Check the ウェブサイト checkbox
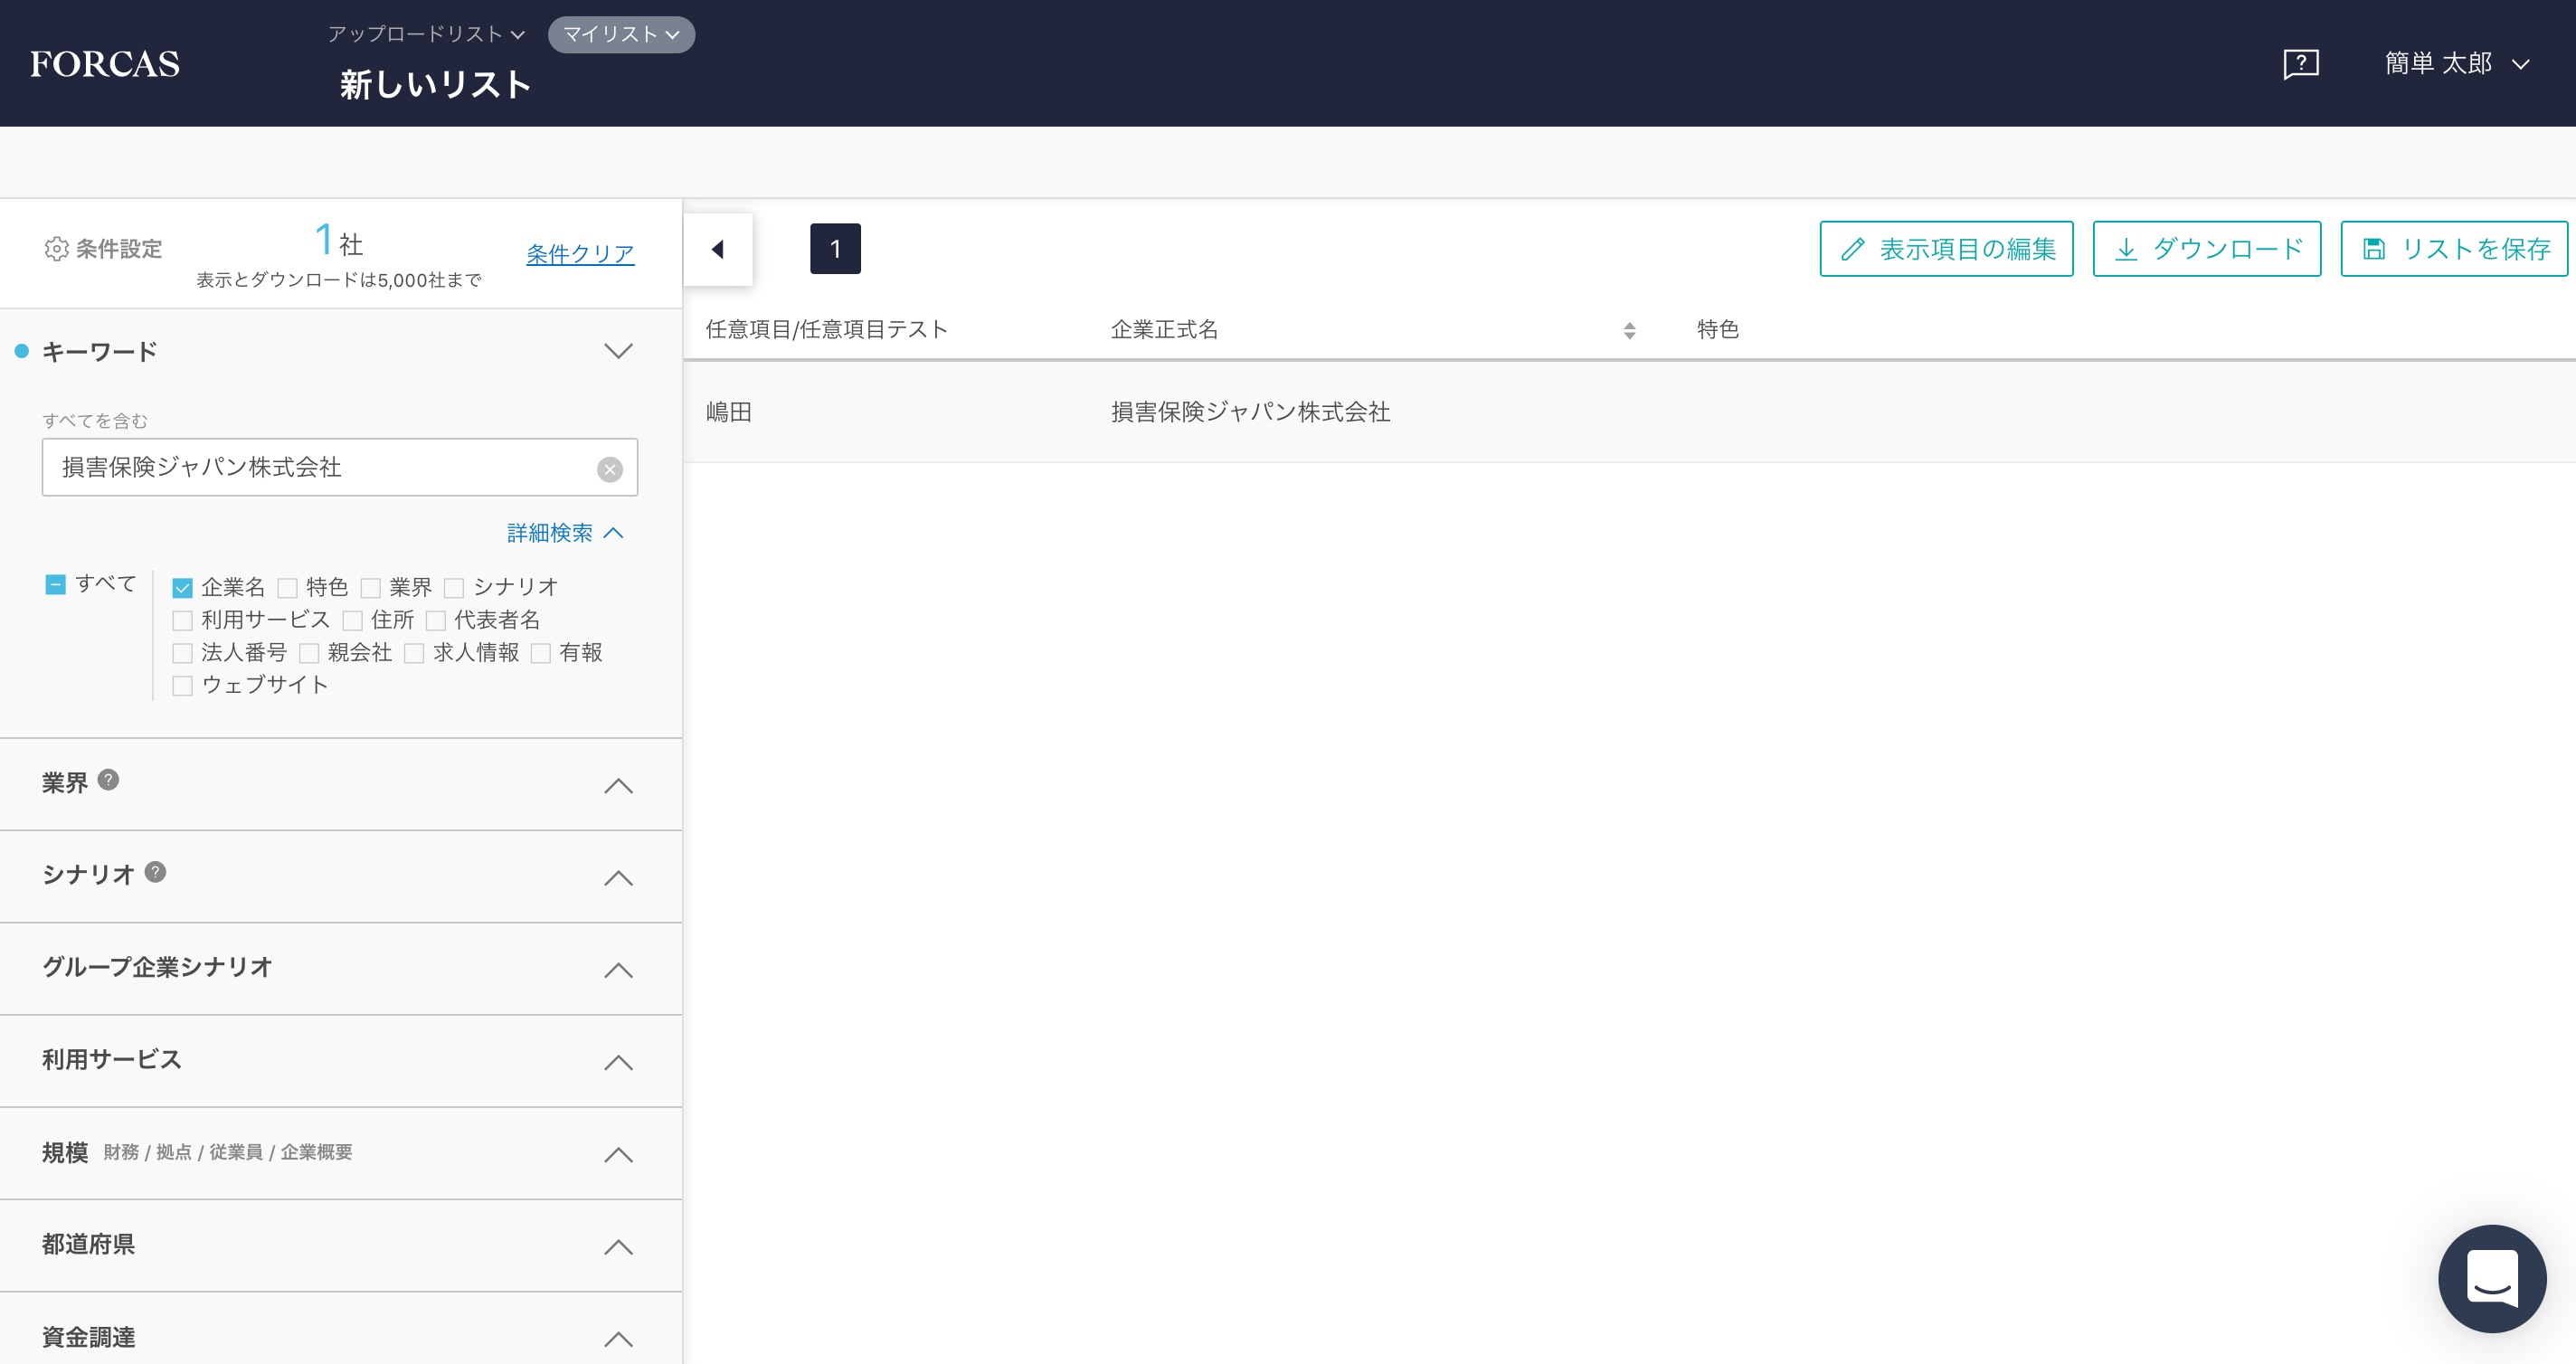 [x=182, y=686]
